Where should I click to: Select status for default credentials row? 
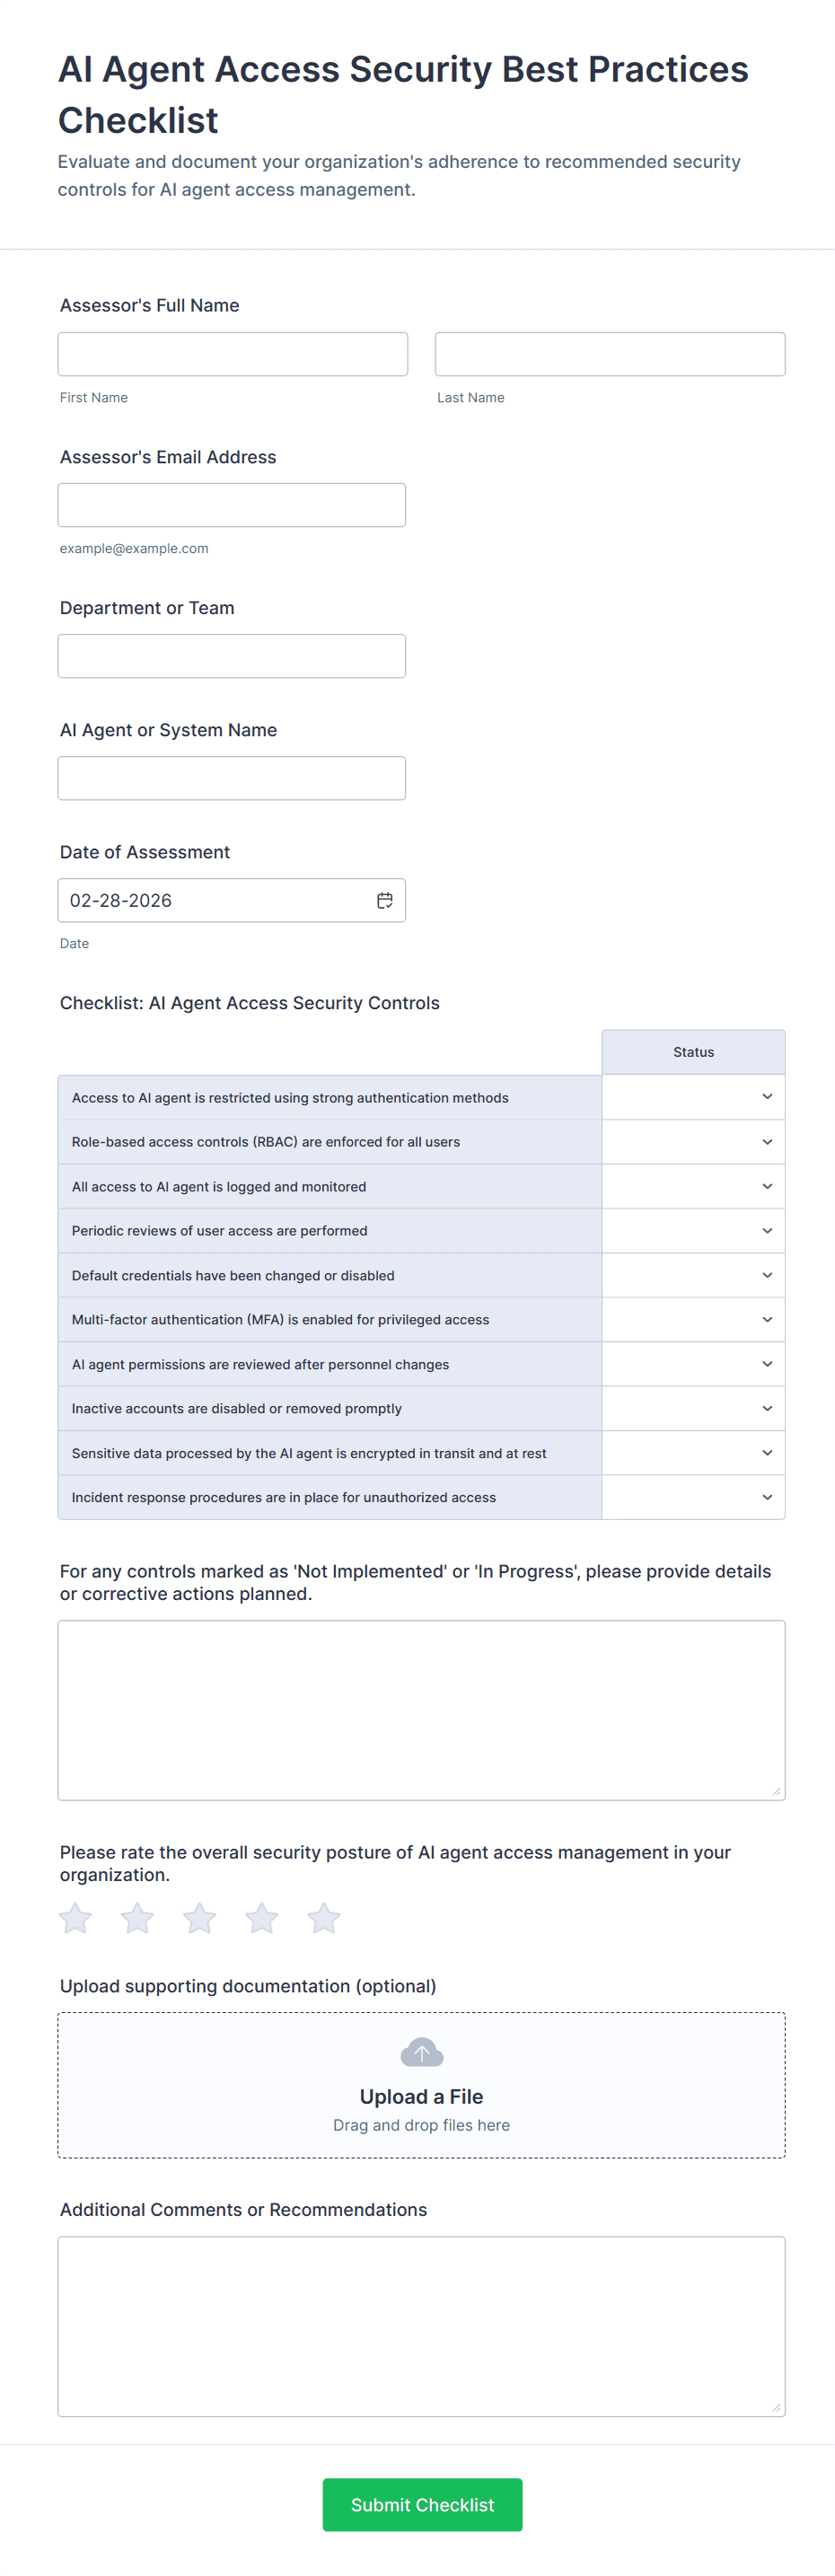coord(693,1275)
